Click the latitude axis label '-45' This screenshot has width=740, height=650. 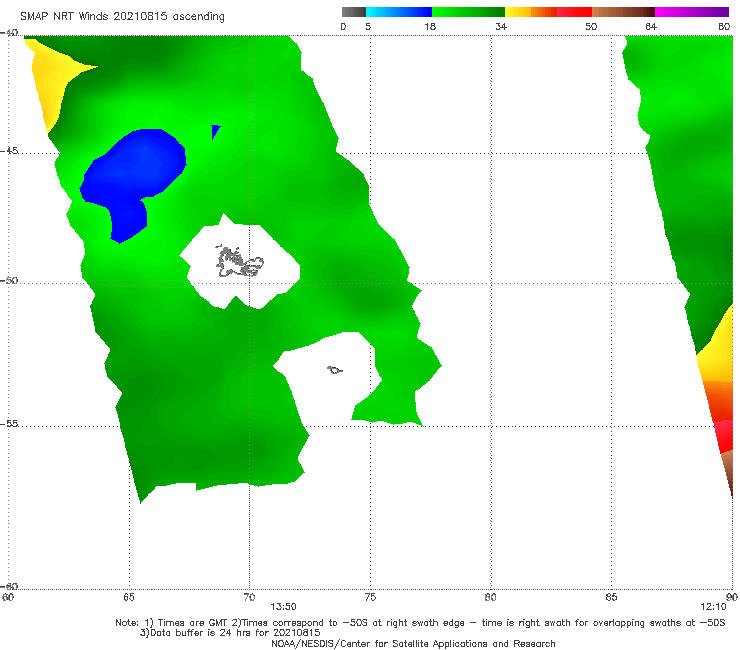(9, 151)
